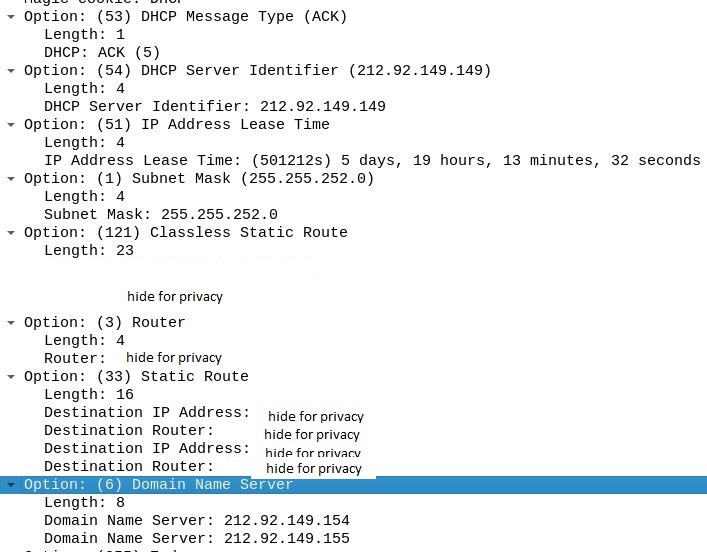Collapse the Static Route option
The image size is (707, 552).
[x=10, y=377]
